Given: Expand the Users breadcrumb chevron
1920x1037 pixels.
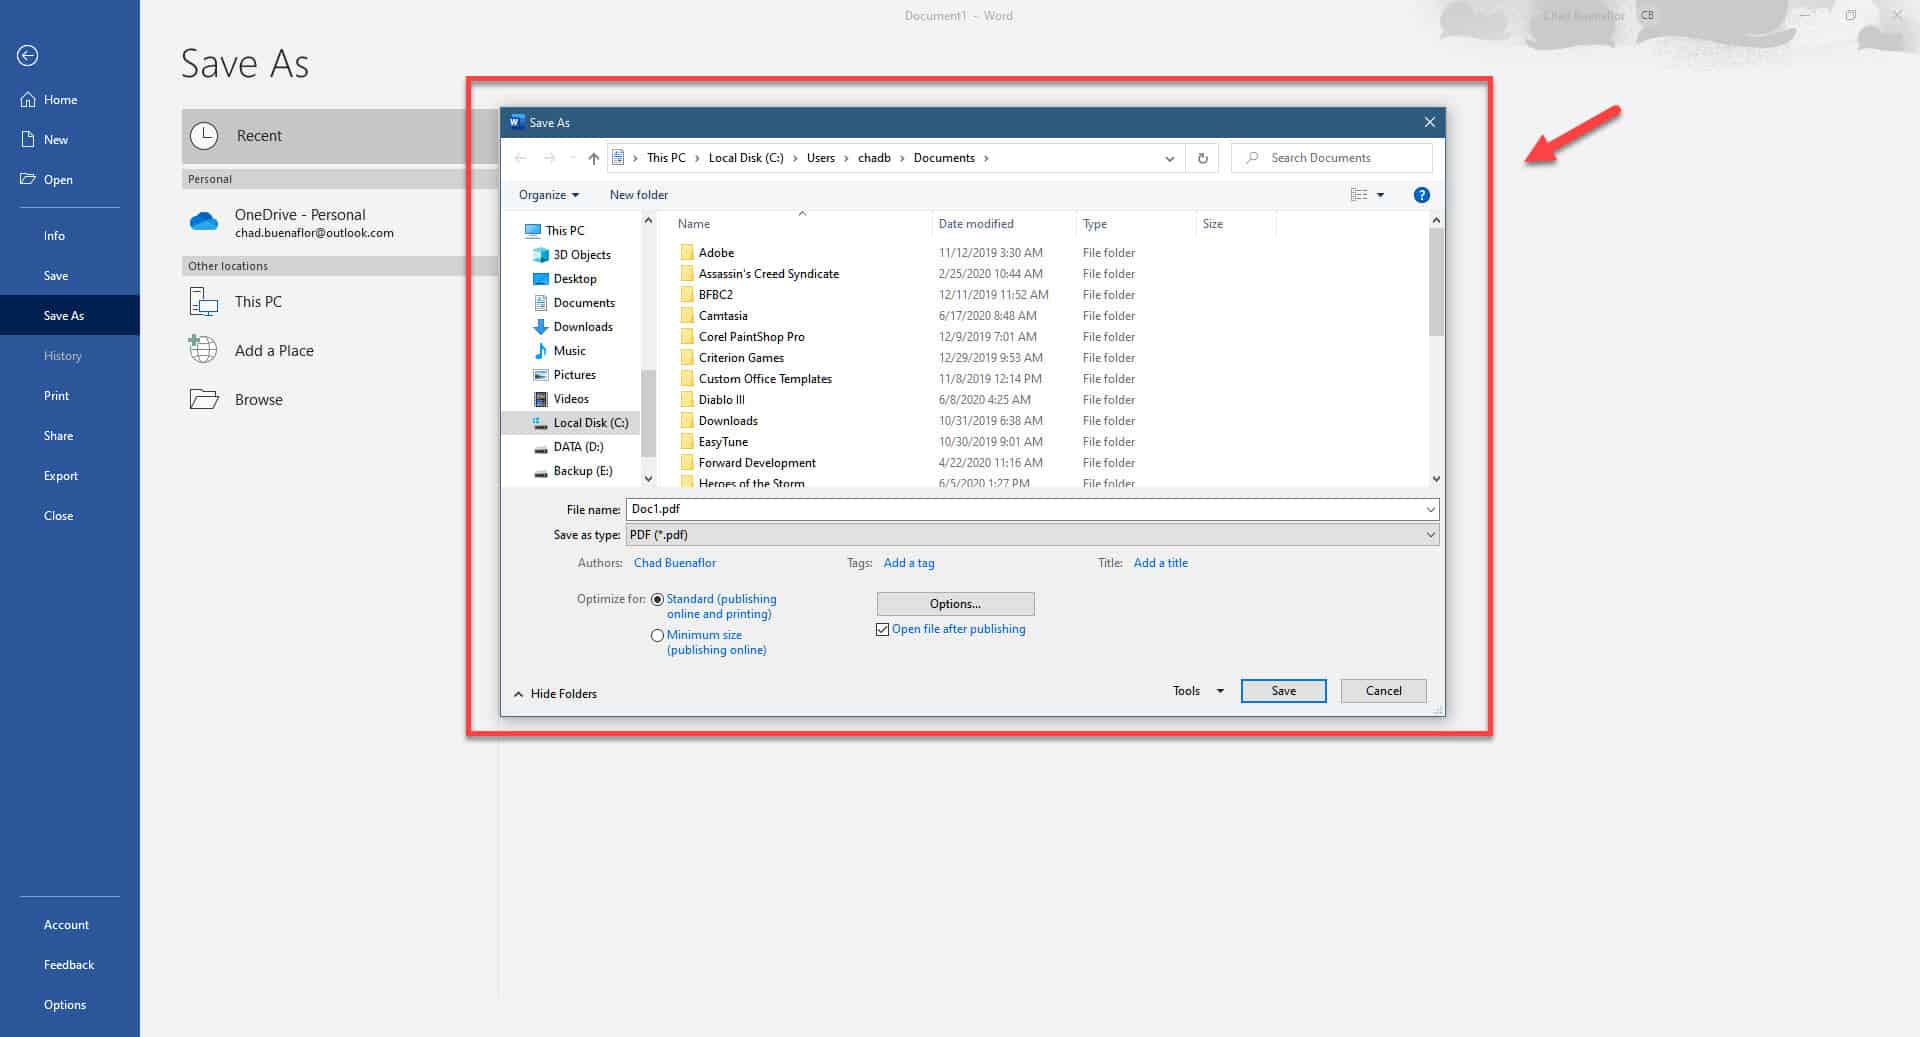Looking at the screenshot, I should pyautogui.click(x=846, y=158).
